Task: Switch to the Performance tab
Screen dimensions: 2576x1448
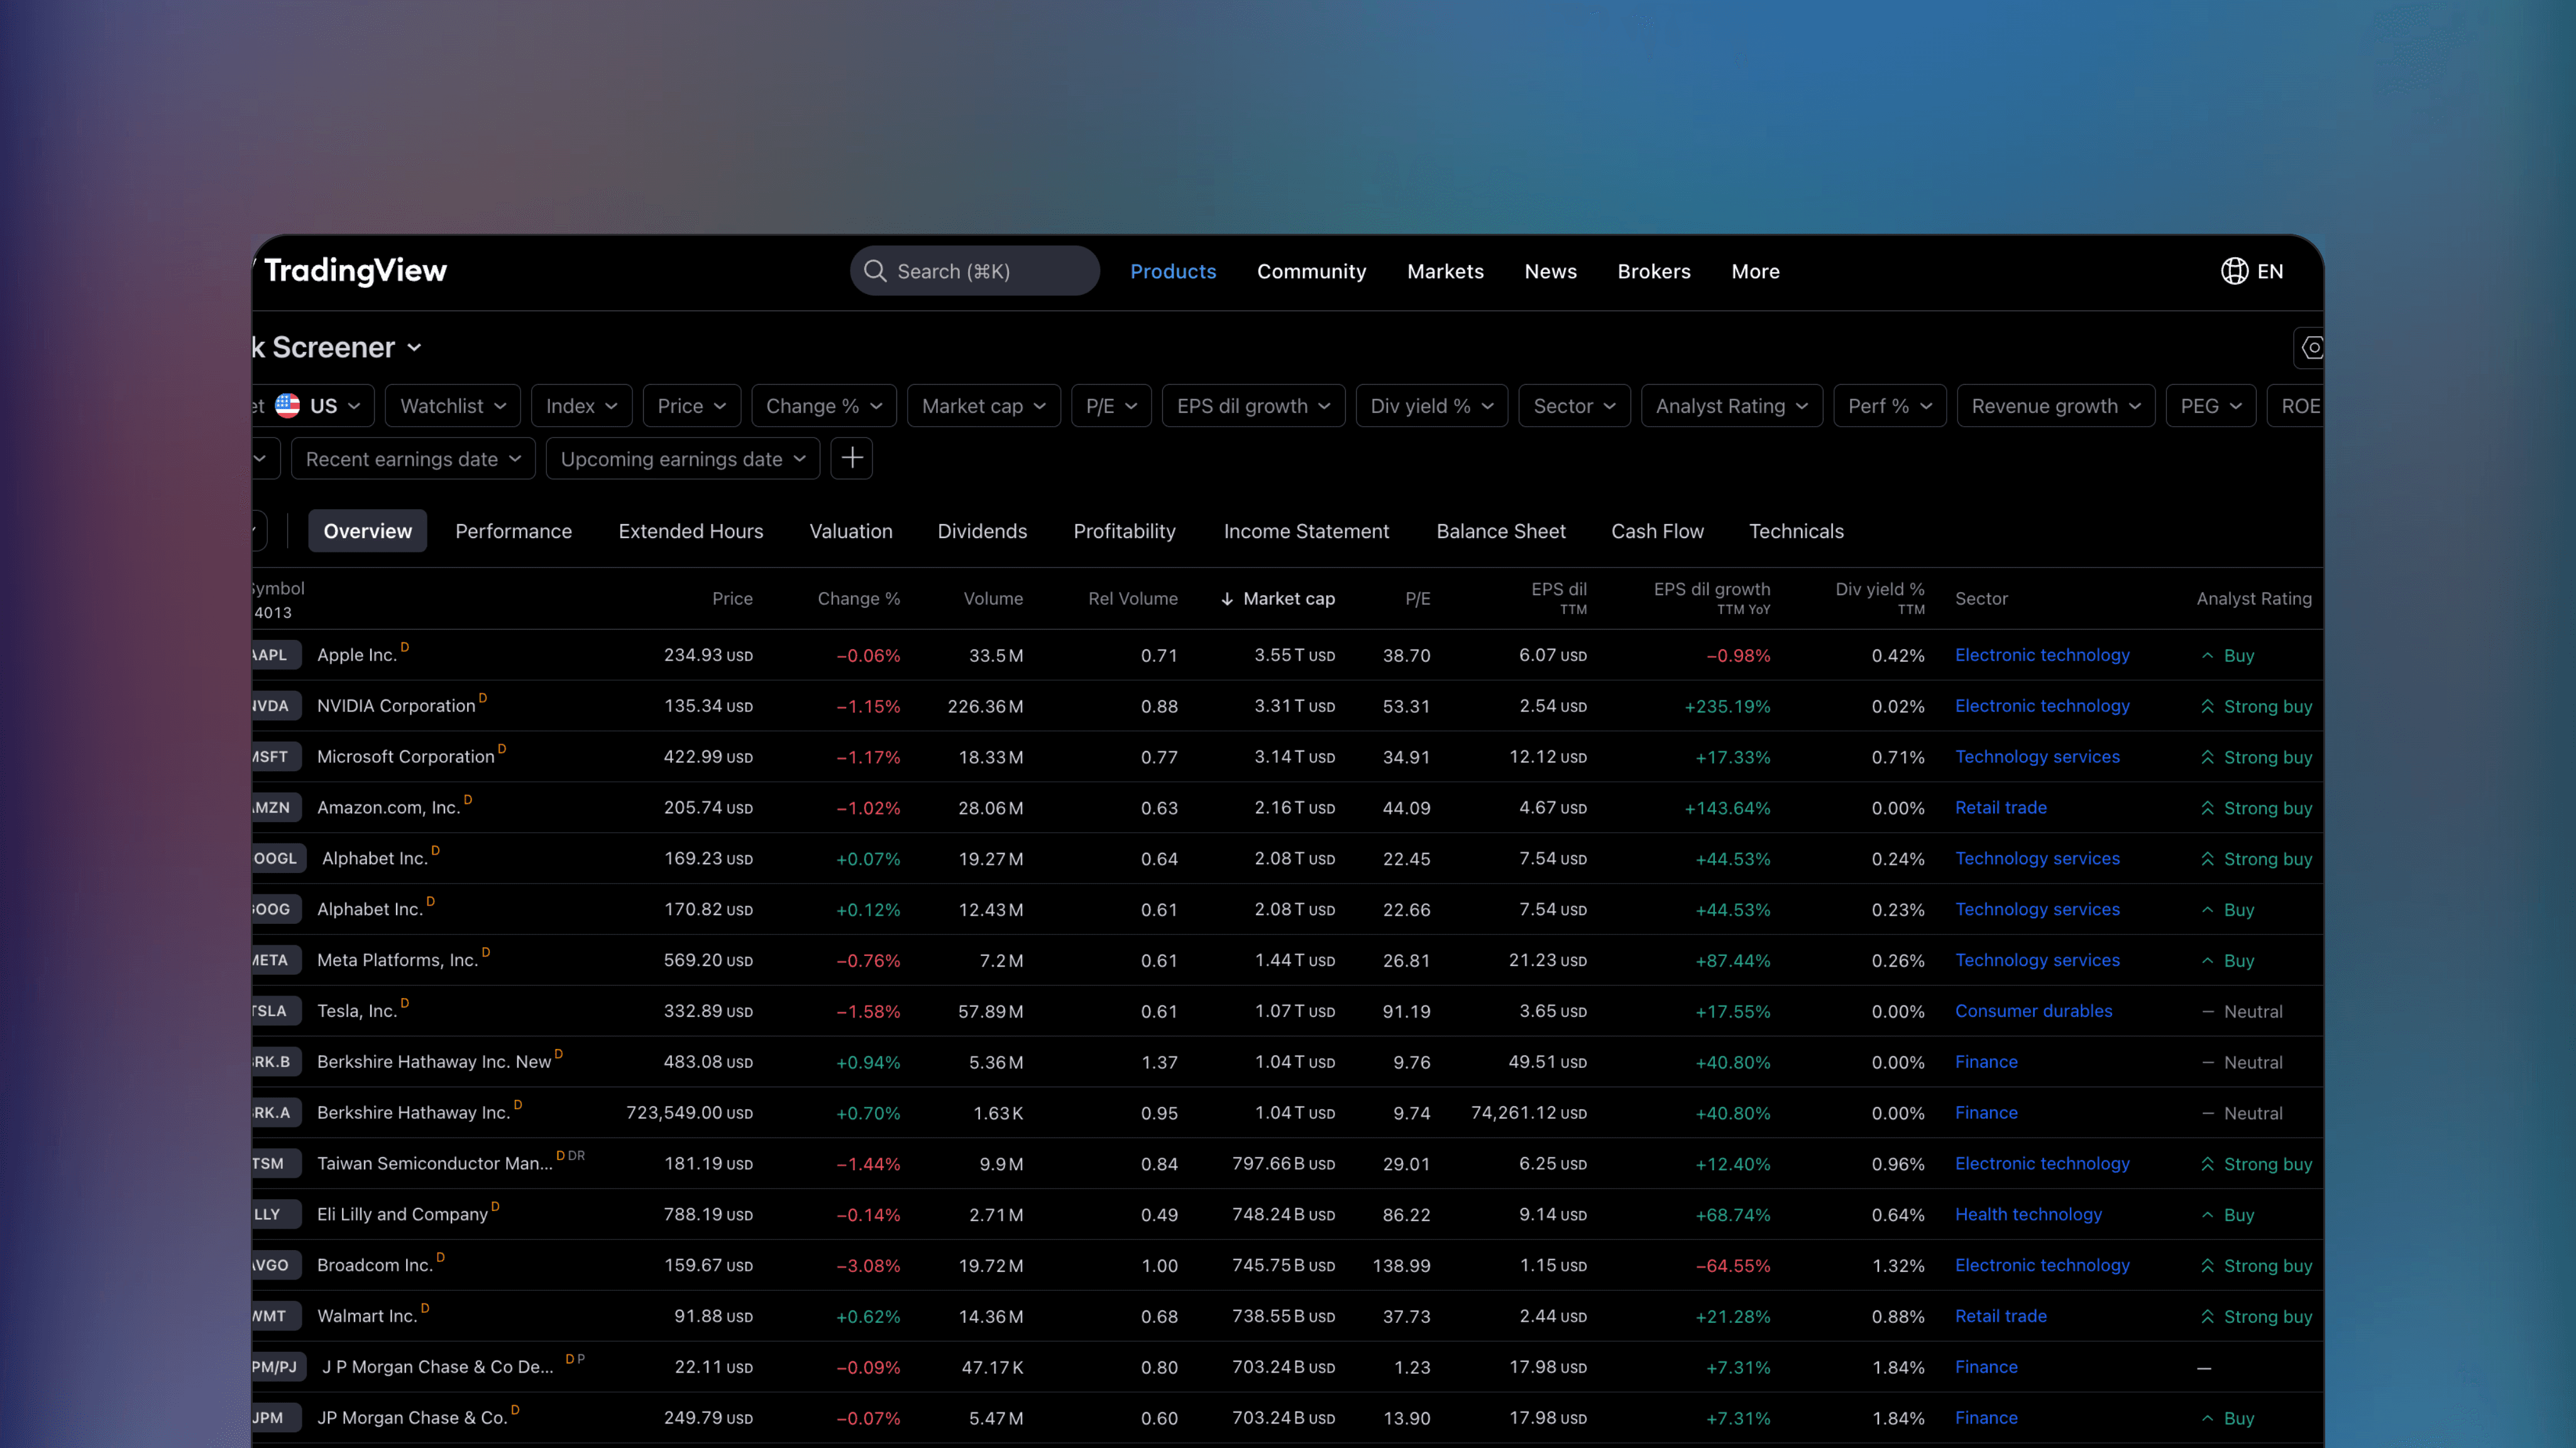Action: click(513, 531)
